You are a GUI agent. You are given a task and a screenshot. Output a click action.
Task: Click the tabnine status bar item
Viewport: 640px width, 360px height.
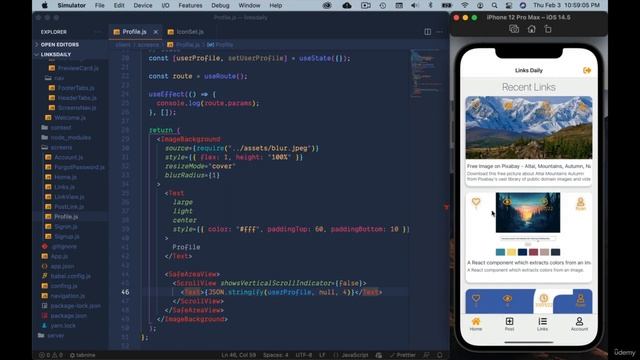tap(82, 355)
